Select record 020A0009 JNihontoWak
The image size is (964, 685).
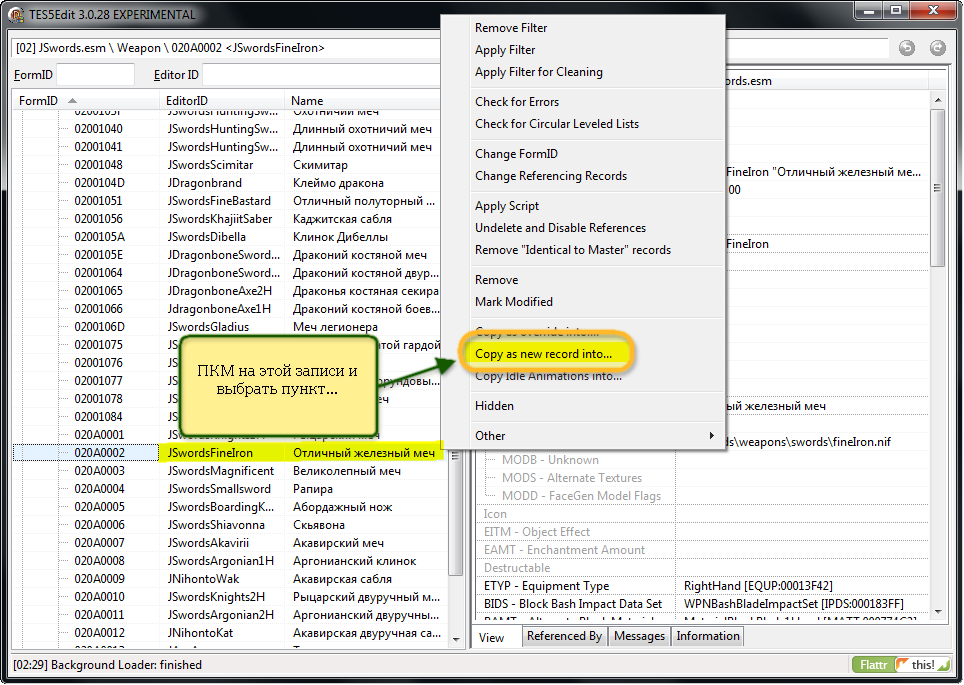point(231,579)
